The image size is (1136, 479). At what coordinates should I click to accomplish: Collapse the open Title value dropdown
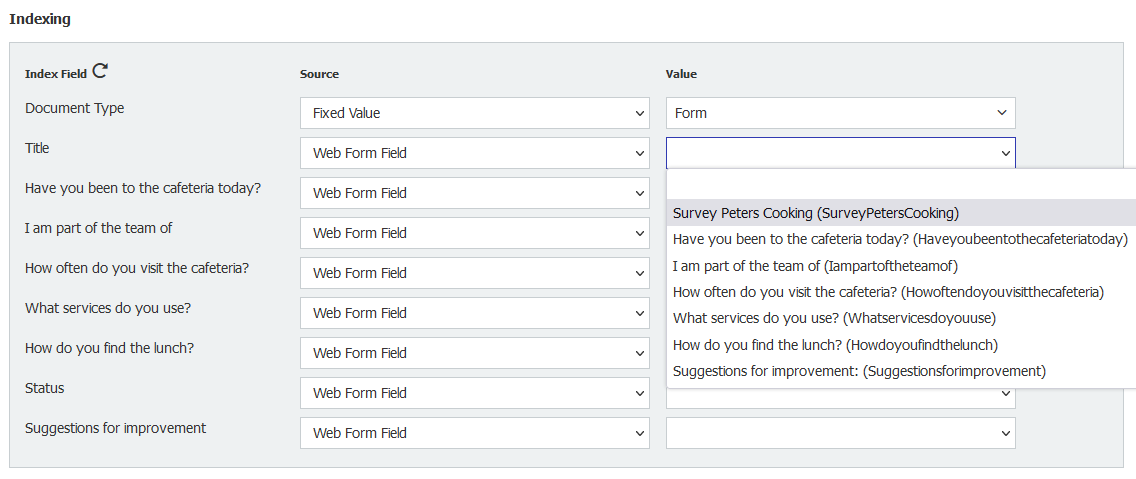[x=840, y=153]
